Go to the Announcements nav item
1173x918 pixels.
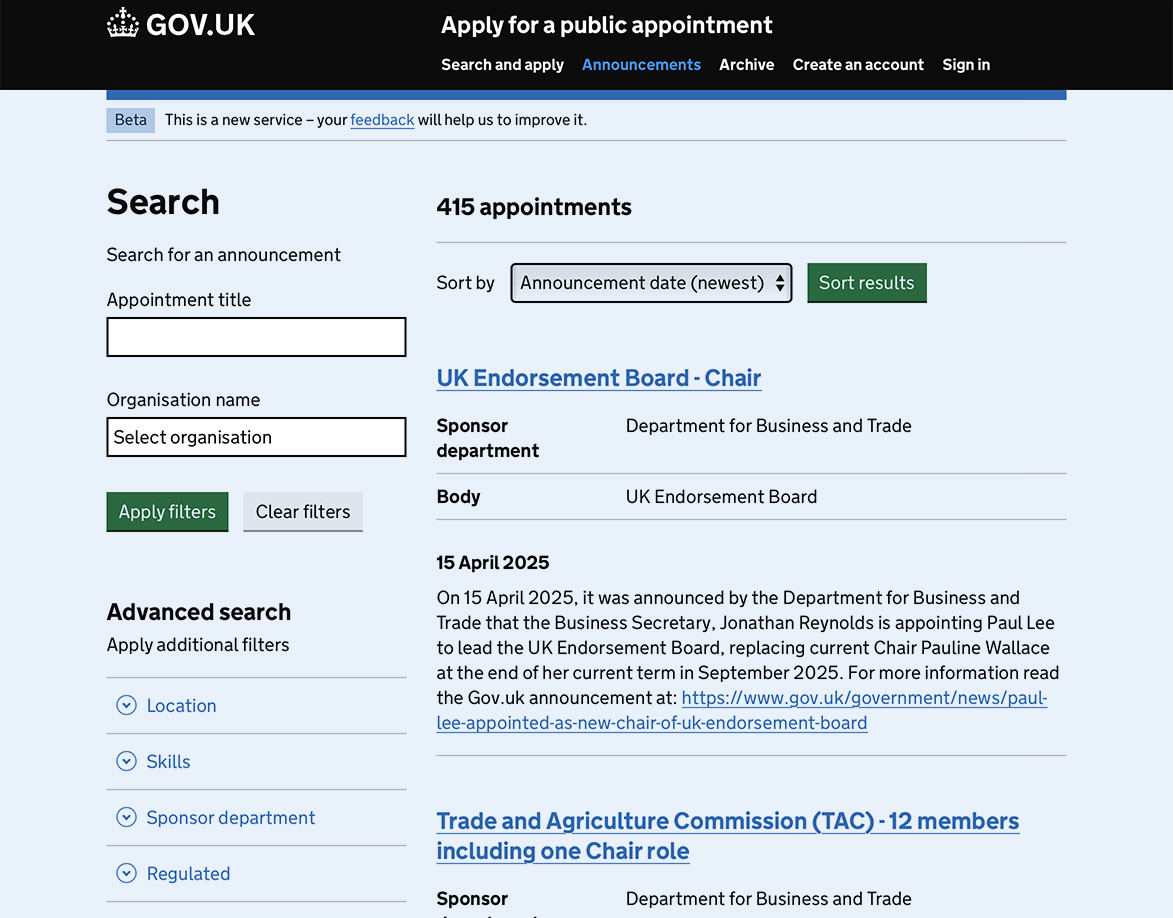(641, 65)
